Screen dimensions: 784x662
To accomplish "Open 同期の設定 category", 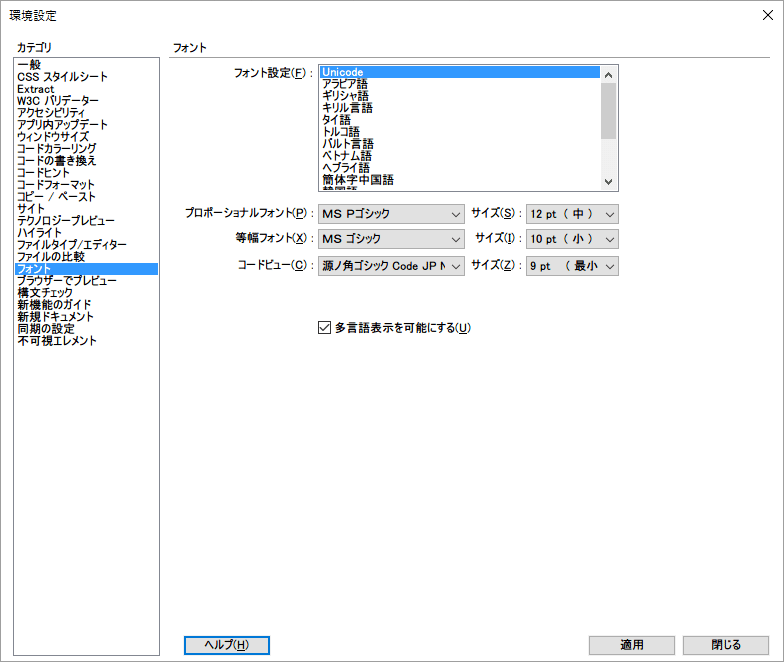I will click(86, 328).
